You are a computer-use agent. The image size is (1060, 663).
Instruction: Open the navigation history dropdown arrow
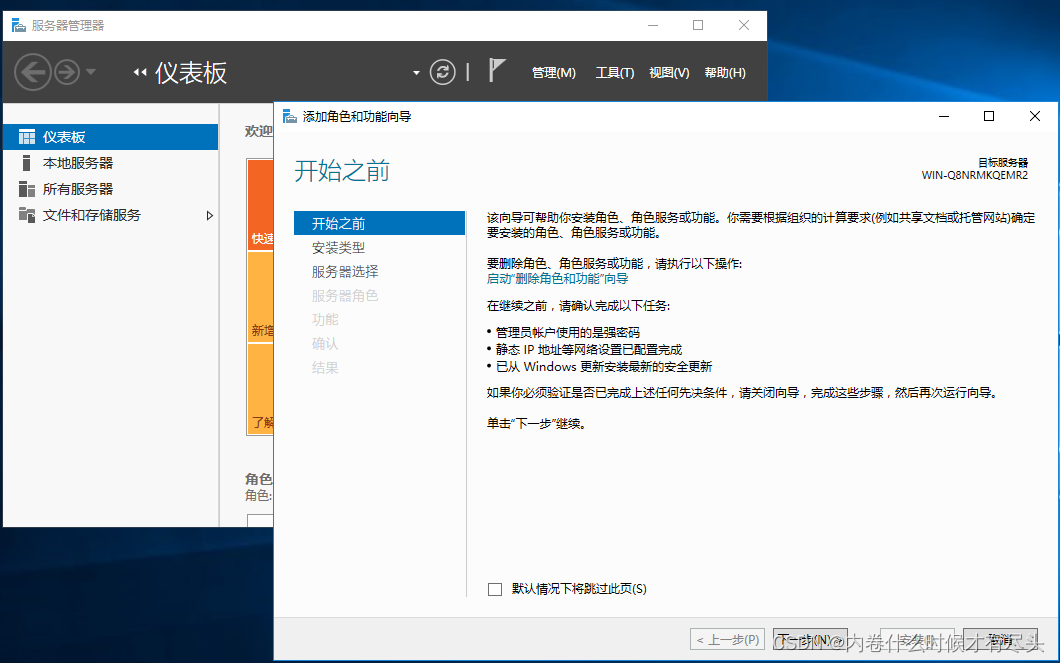pyautogui.click(x=91, y=72)
